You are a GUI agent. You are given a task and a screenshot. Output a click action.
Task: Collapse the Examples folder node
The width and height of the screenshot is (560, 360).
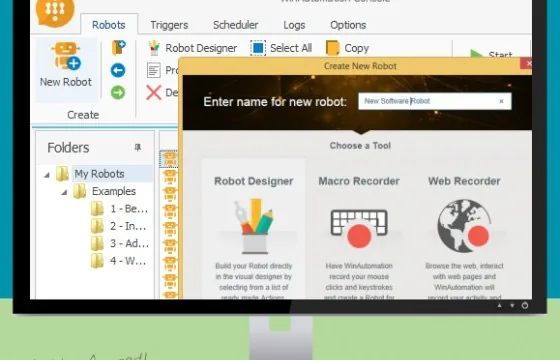(64, 192)
